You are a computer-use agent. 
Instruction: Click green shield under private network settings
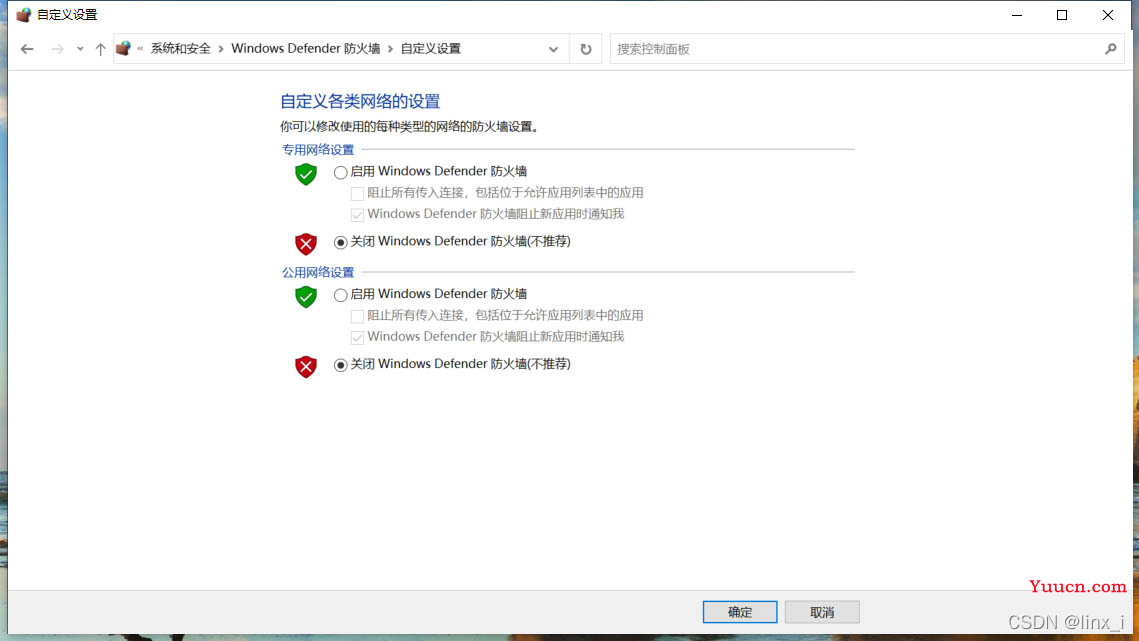(x=306, y=174)
